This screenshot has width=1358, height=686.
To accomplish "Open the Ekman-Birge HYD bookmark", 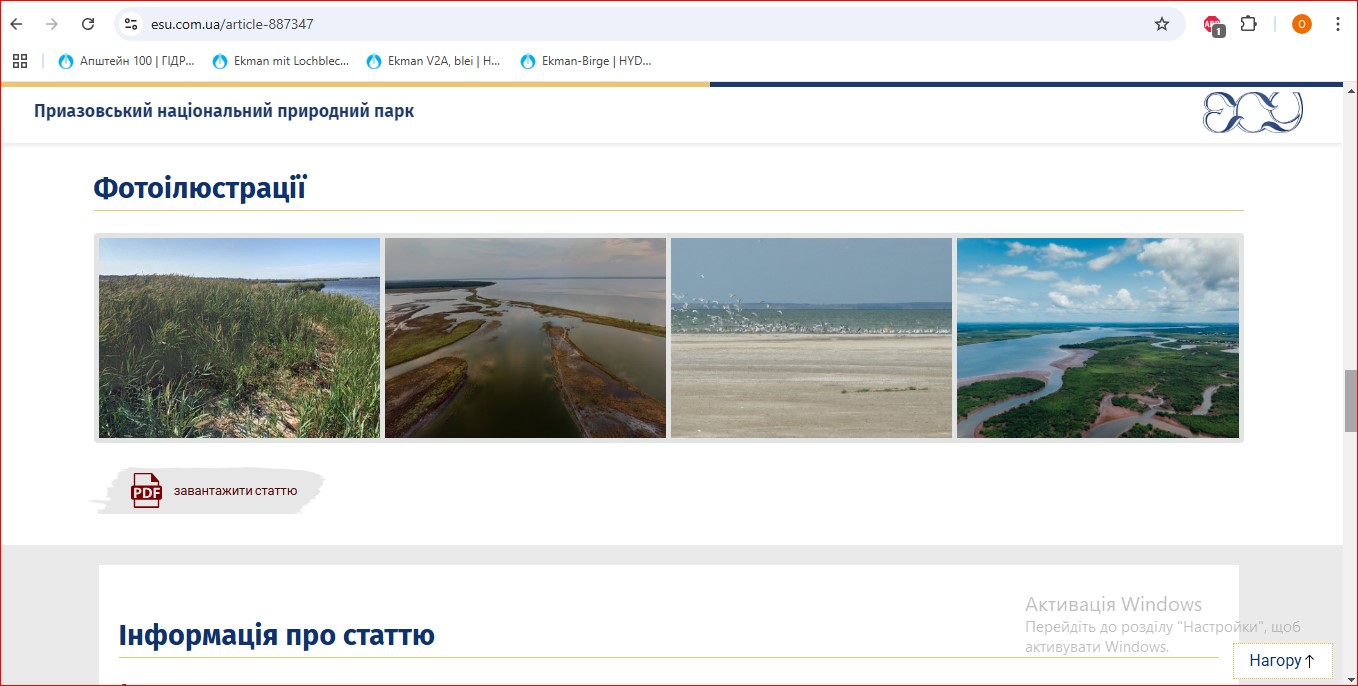I will coord(586,61).
